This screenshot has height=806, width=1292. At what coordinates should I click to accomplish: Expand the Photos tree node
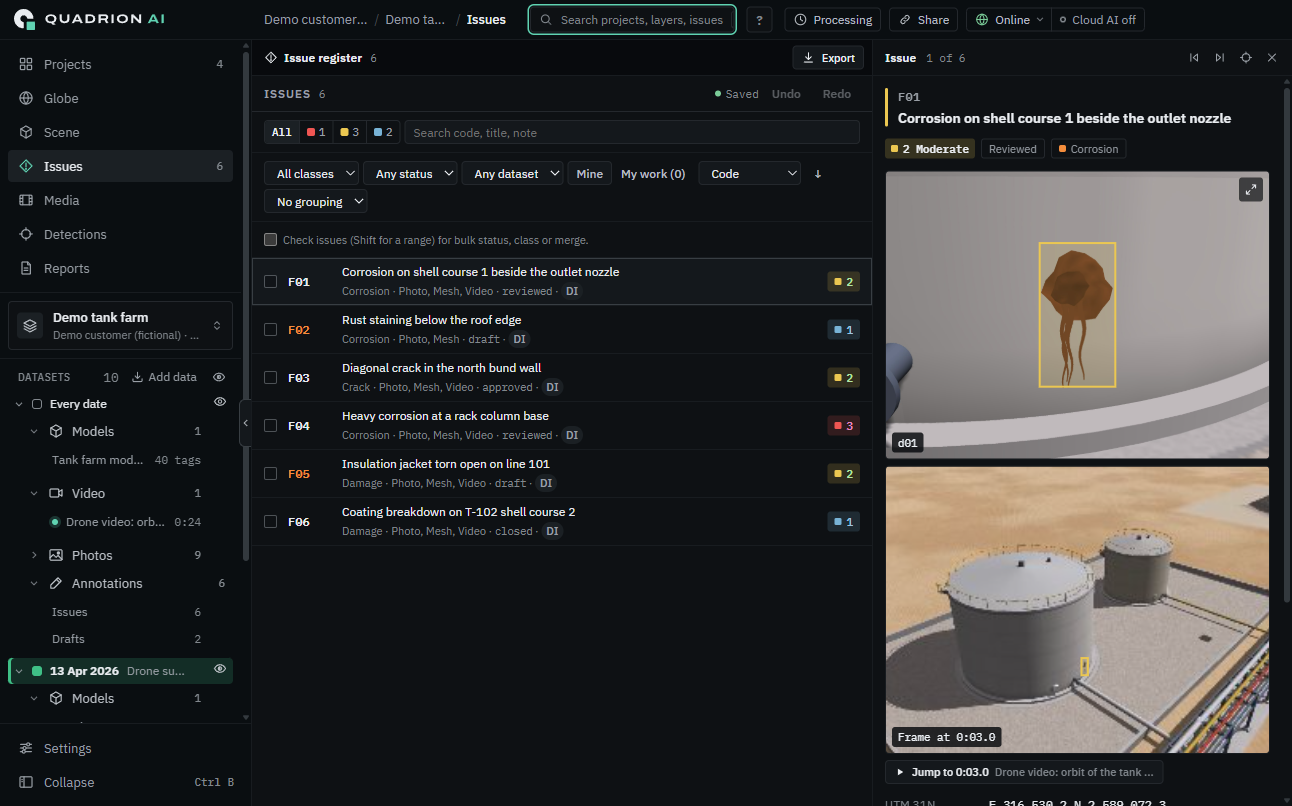coord(33,555)
